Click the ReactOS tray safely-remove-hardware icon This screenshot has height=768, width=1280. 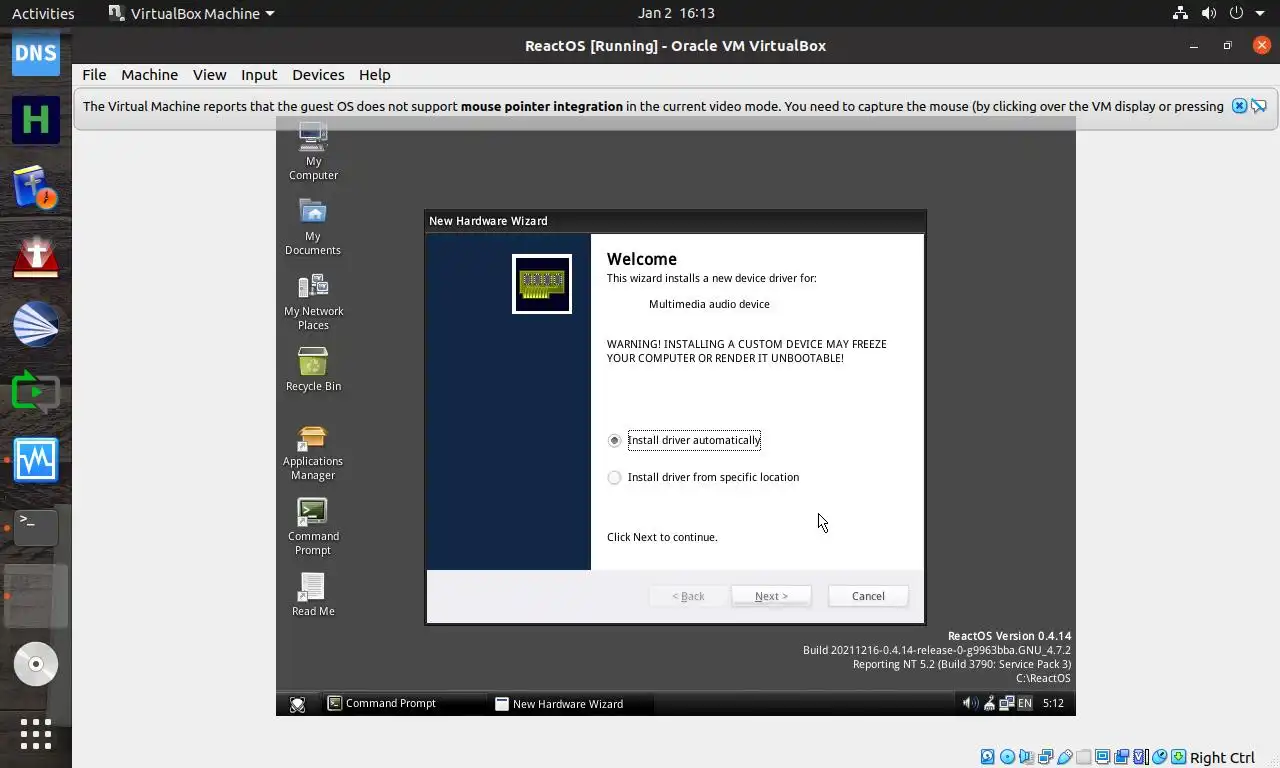988,703
